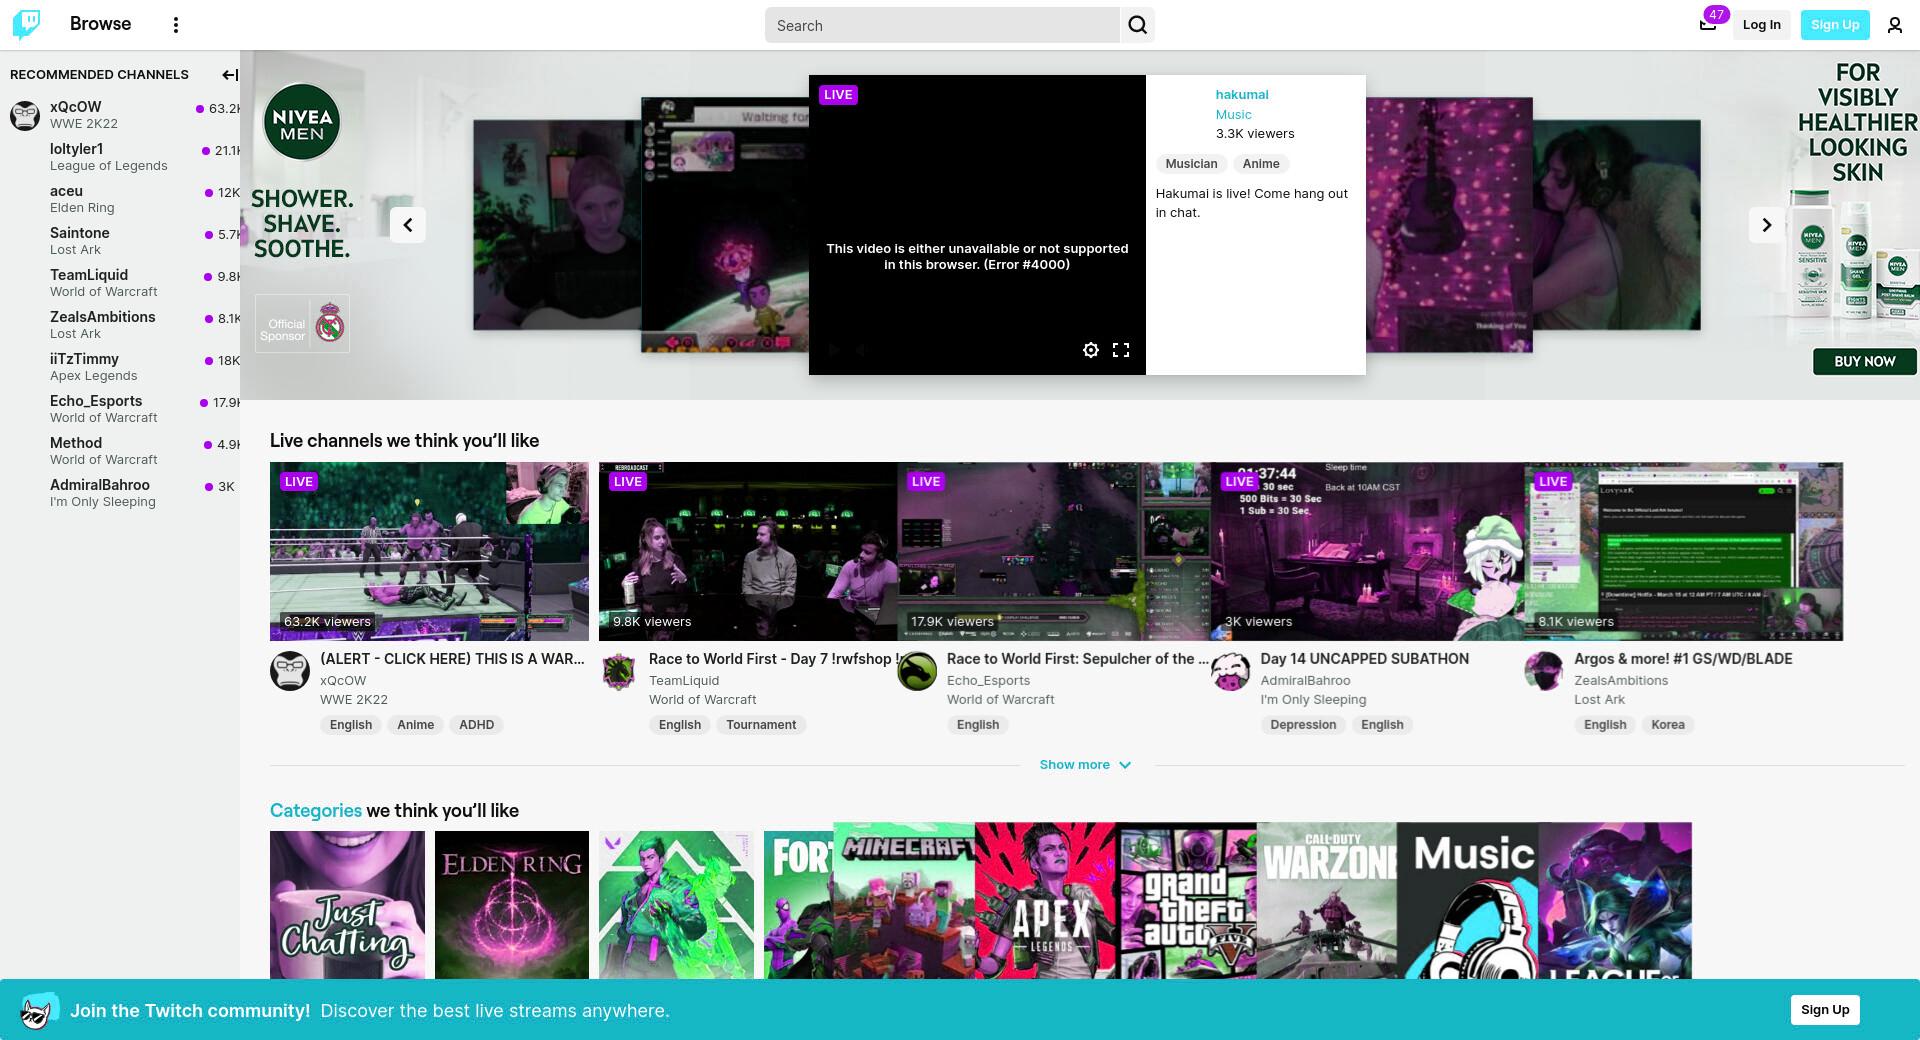Click the Lost Ark link under ZealsAmbitions card
The width and height of the screenshot is (1920, 1040).
coord(1599,700)
